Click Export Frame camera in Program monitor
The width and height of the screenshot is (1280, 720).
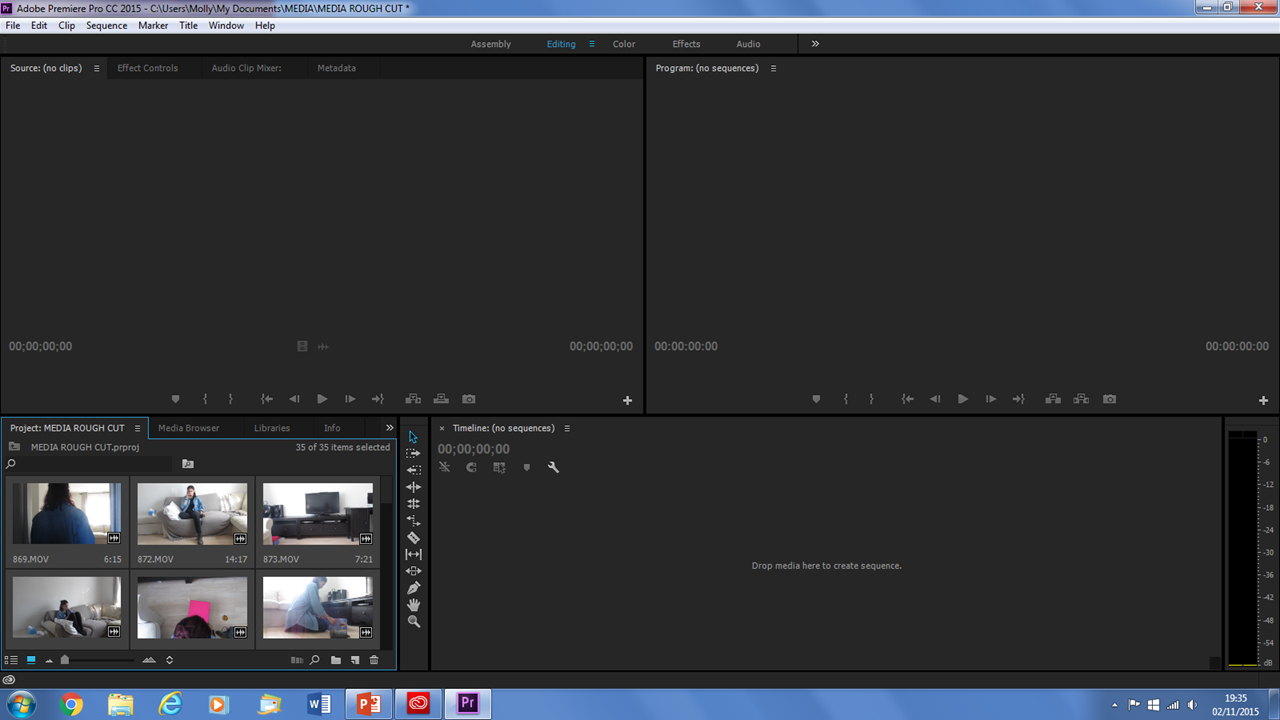pos(1109,399)
